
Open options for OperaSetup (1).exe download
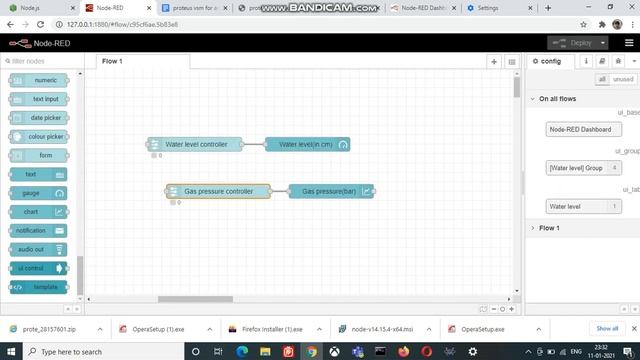[x=210, y=329]
